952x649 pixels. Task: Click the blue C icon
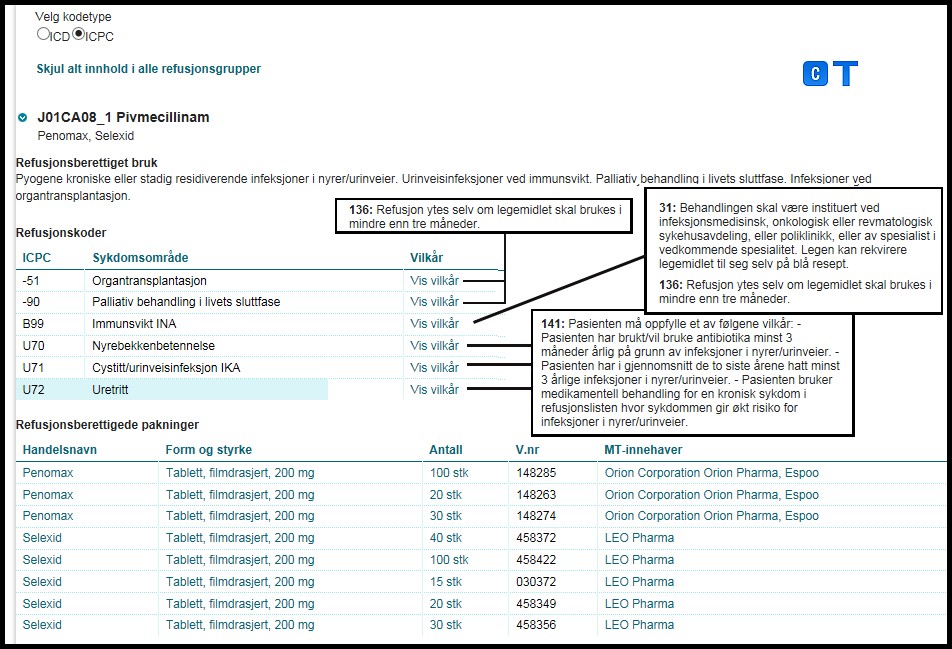(x=815, y=74)
